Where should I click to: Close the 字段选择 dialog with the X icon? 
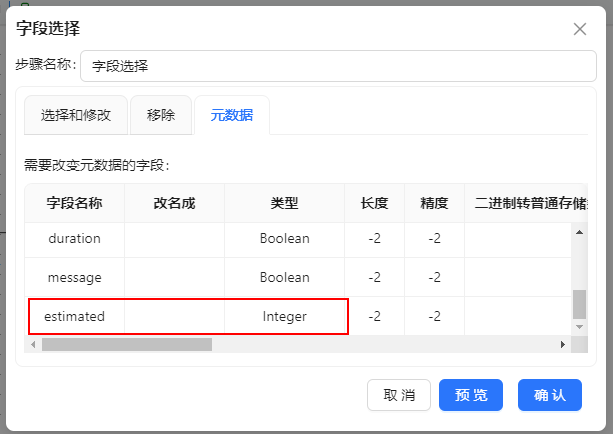click(580, 28)
